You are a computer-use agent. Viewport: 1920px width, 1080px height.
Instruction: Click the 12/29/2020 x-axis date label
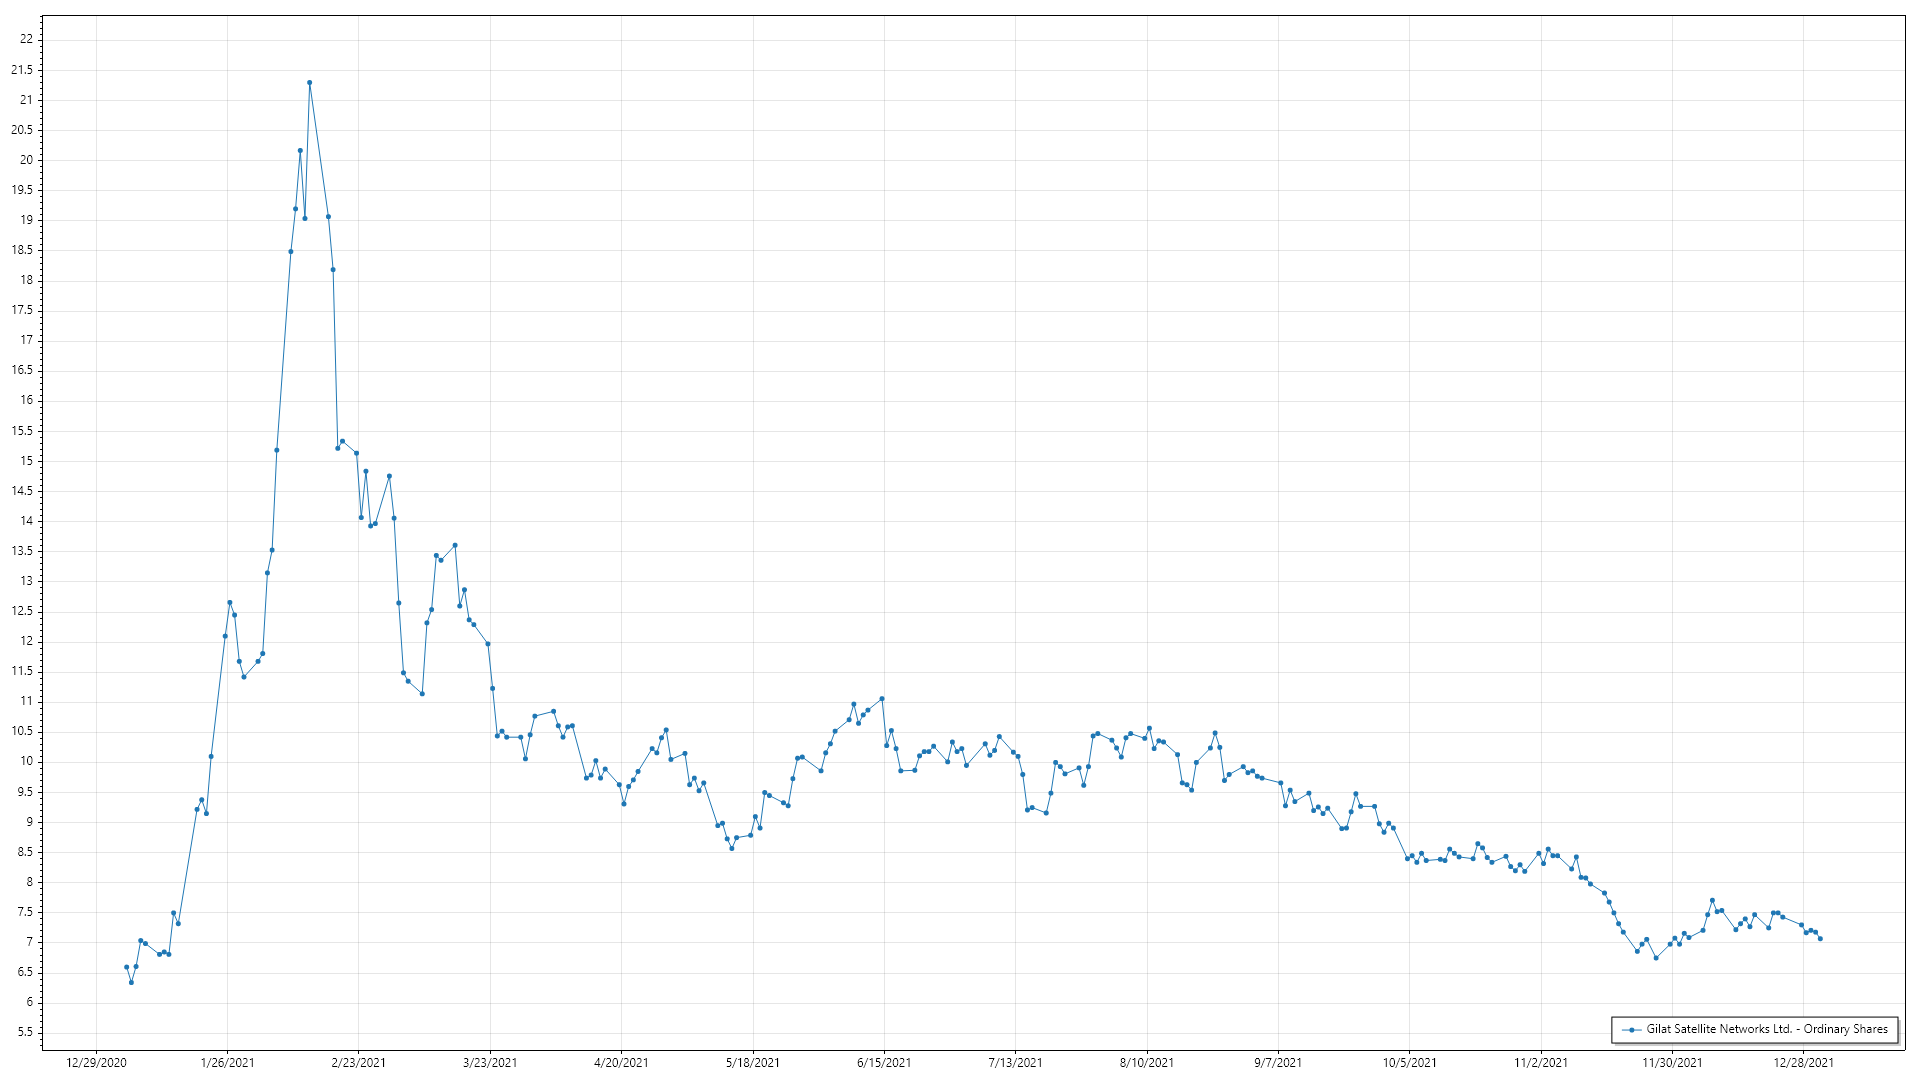pos(96,1063)
